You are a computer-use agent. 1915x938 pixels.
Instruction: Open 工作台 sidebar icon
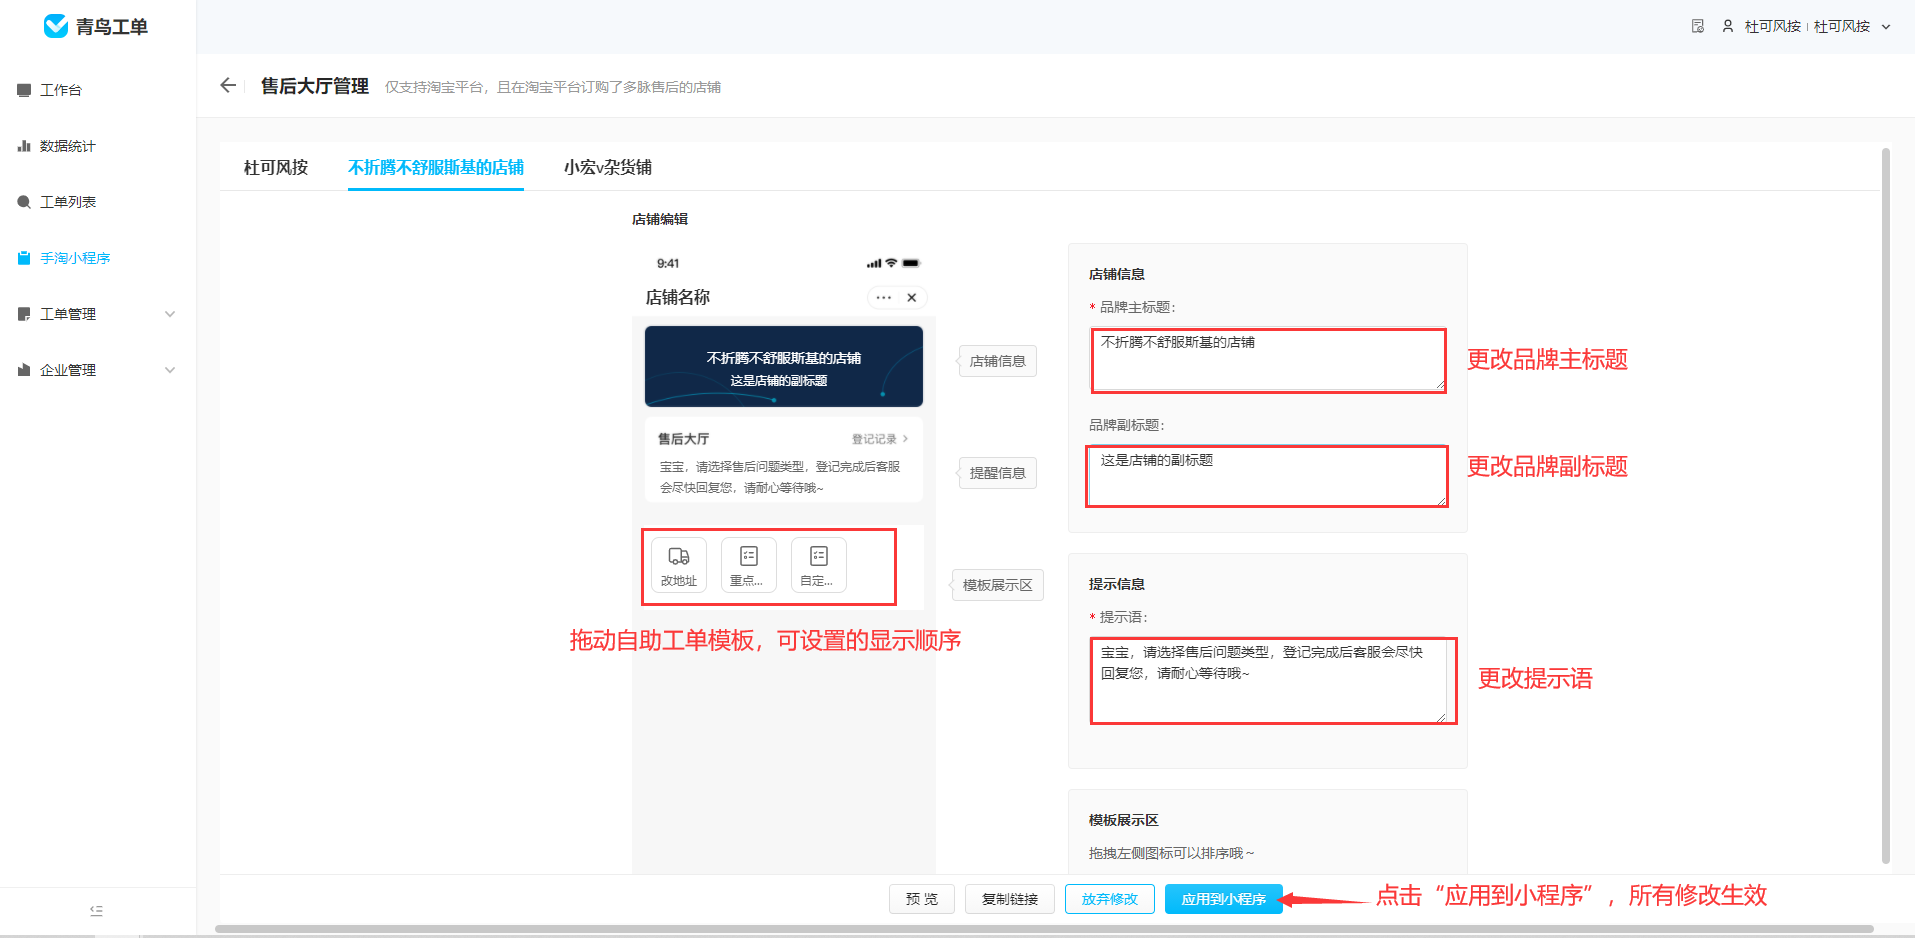pyautogui.click(x=24, y=90)
